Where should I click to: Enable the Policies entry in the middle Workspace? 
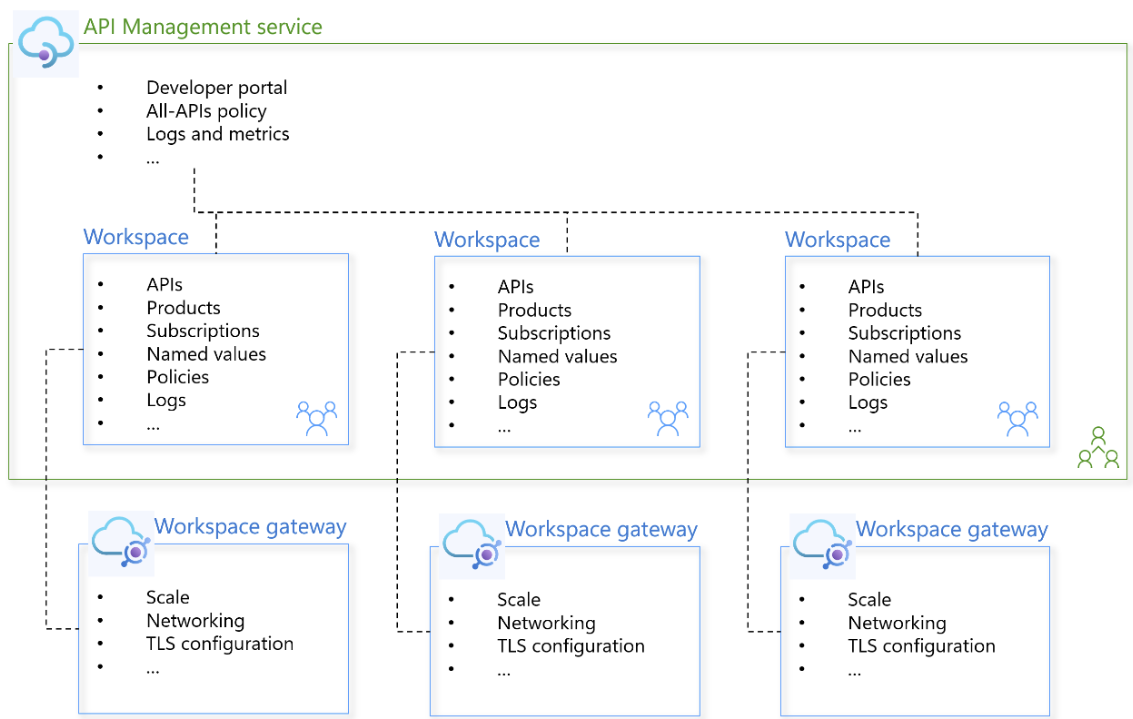(x=529, y=379)
